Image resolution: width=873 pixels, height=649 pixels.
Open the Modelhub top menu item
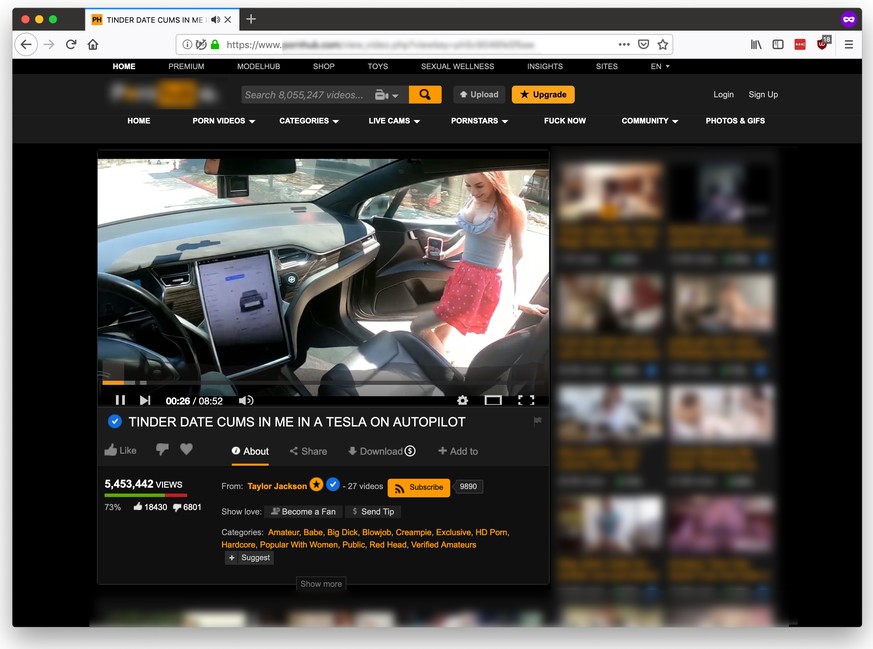pyautogui.click(x=258, y=66)
